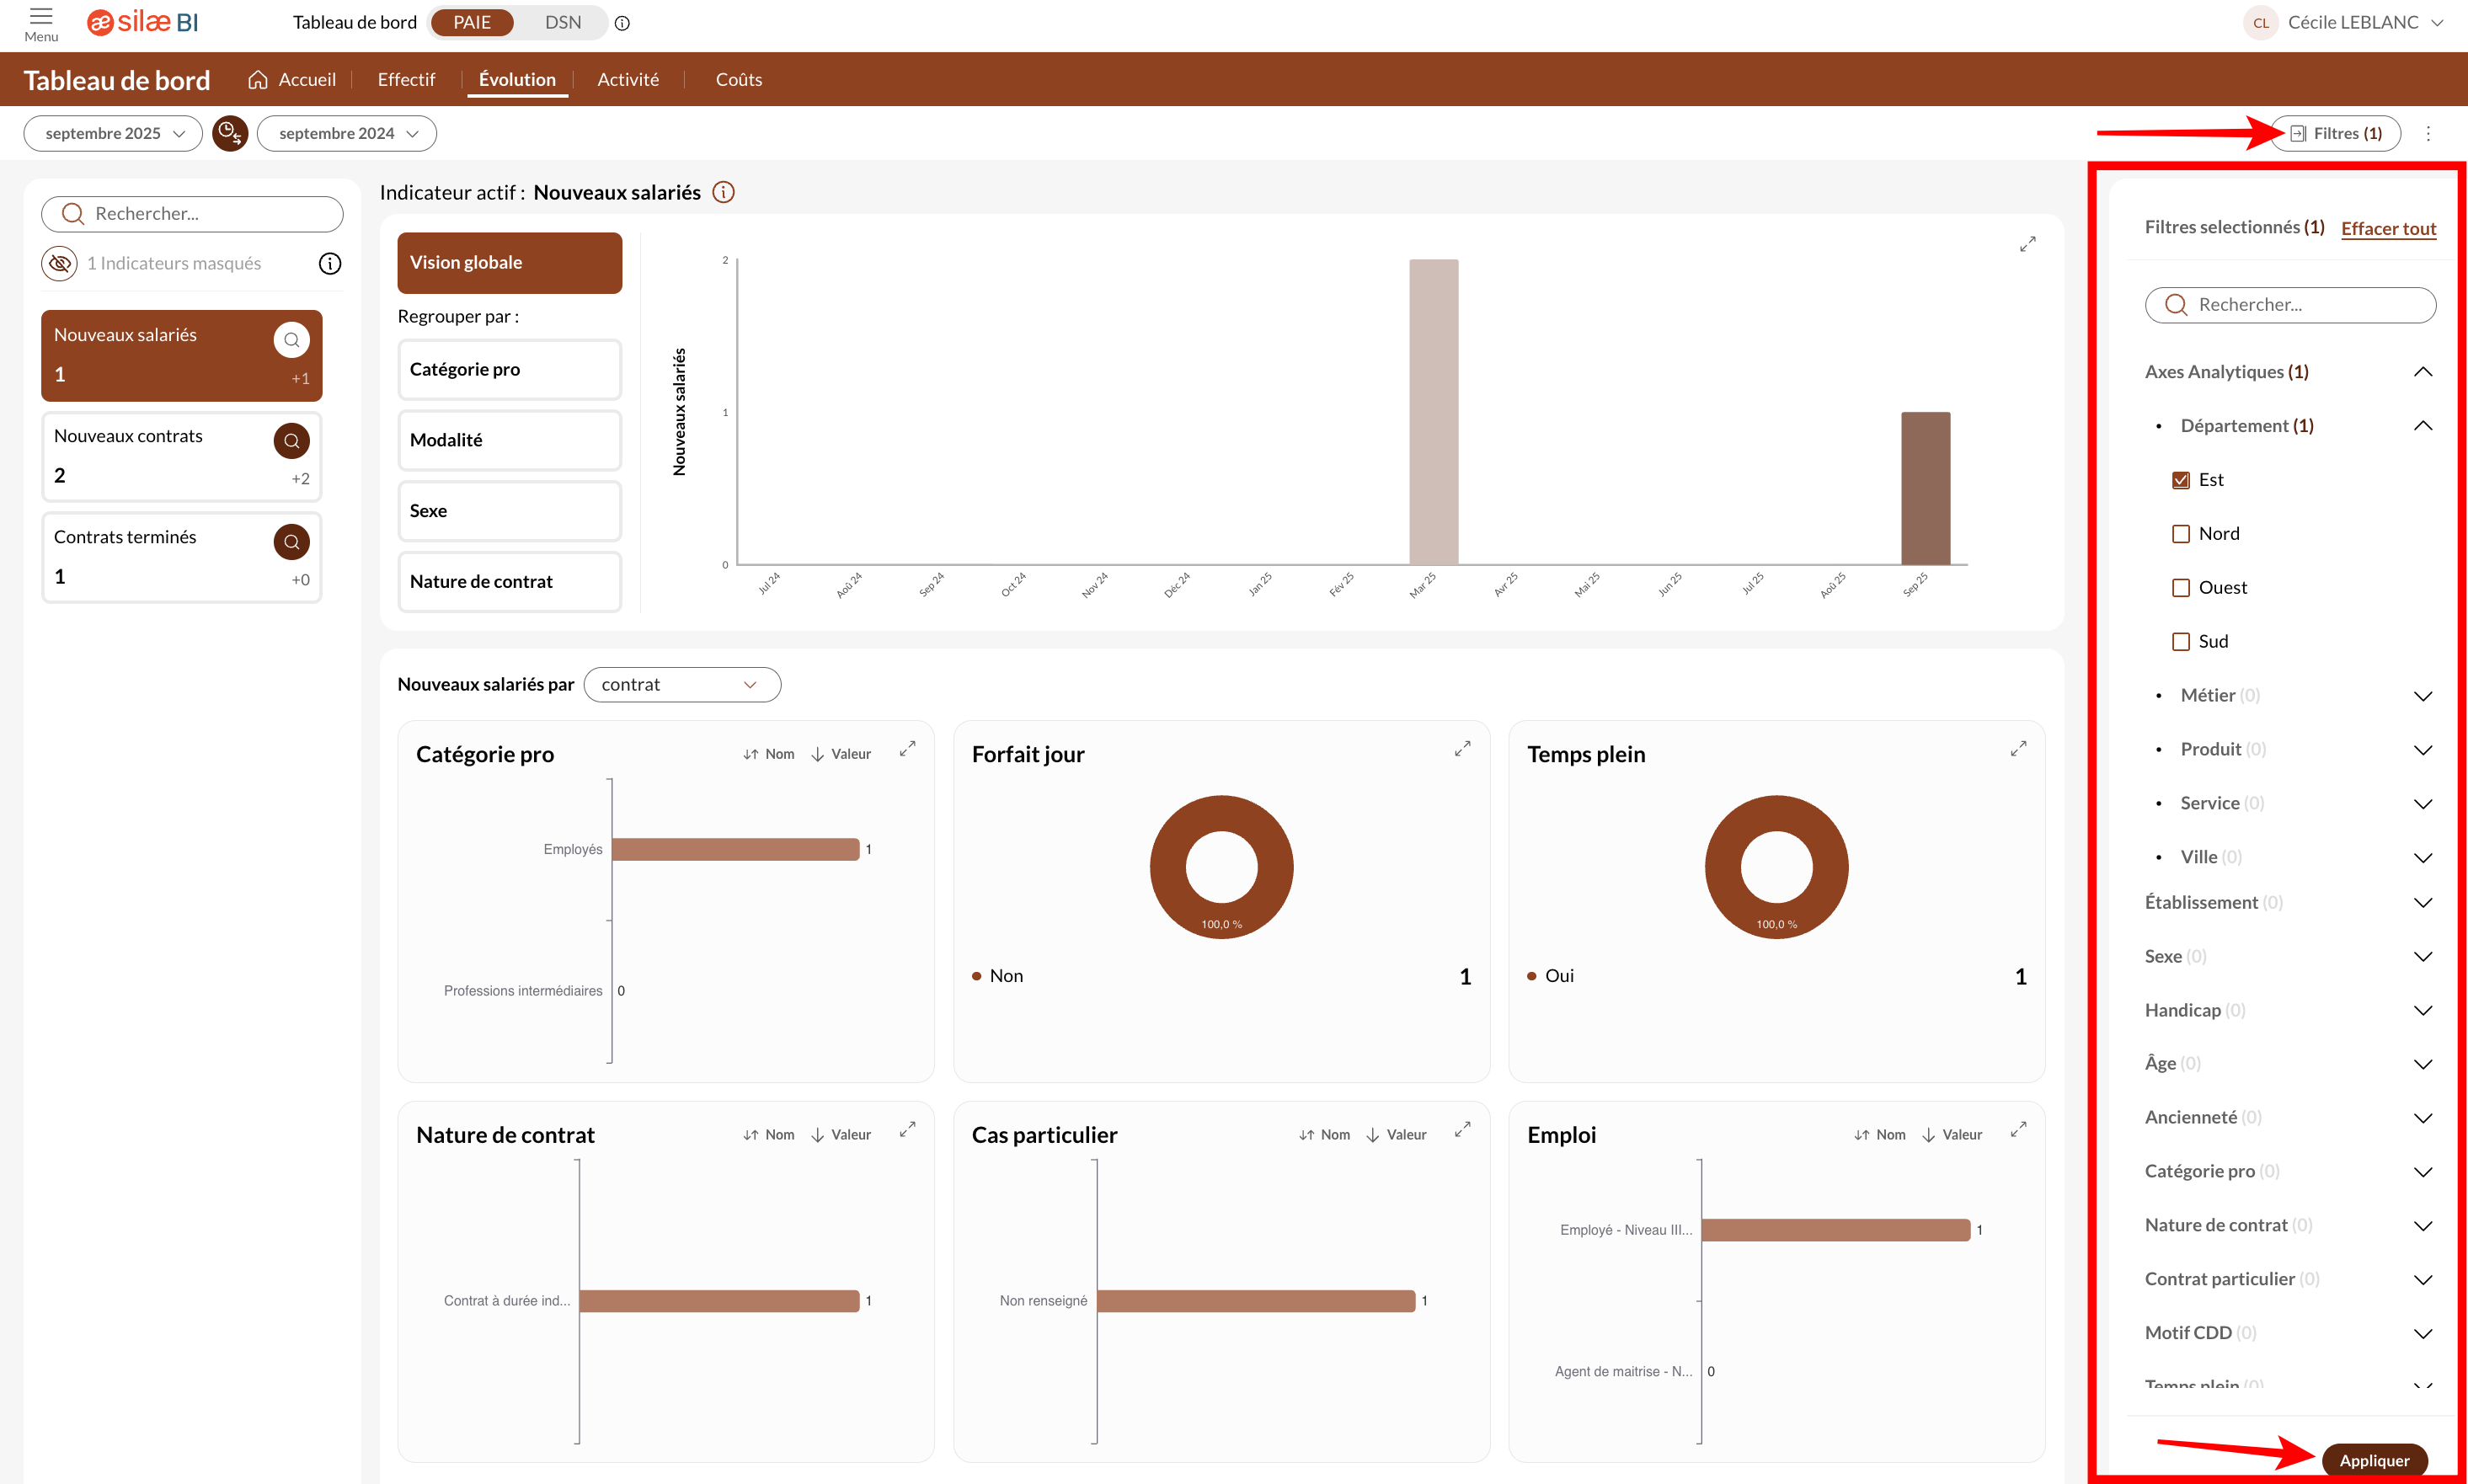Click the period comparison clock icon
This screenshot has width=2468, height=1484.
230,133
